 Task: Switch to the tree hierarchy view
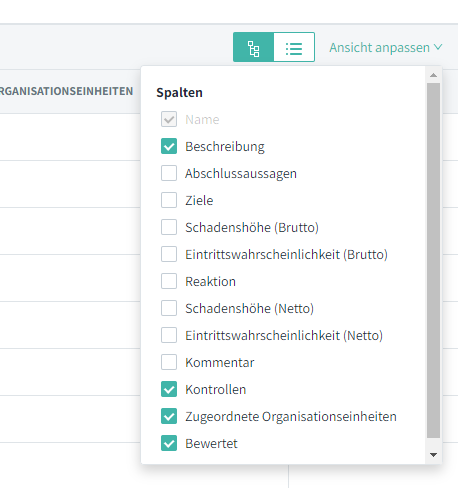(x=253, y=47)
